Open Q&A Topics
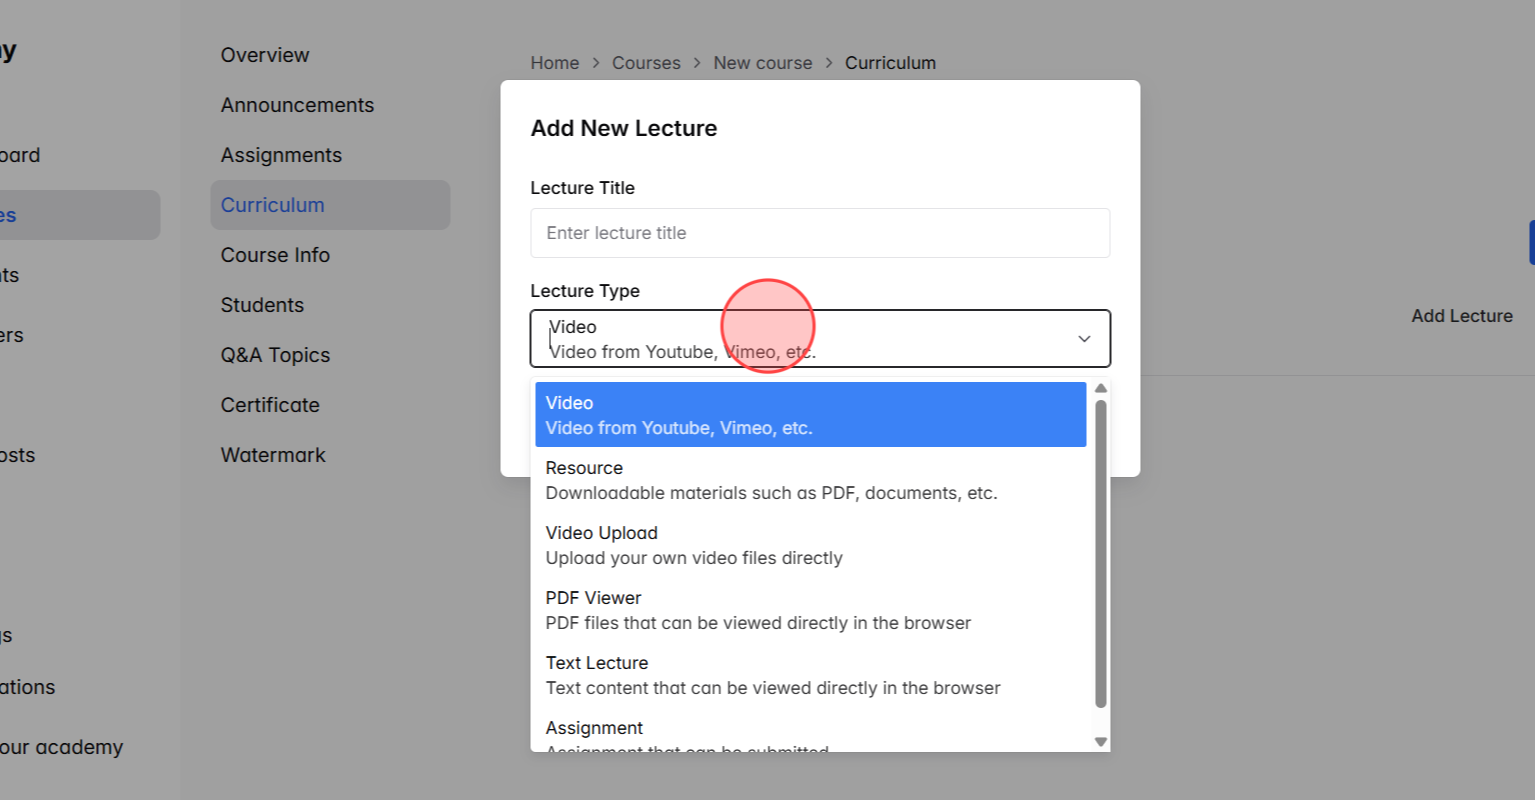This screenshot has height=800, width=1535. (275, 354)
